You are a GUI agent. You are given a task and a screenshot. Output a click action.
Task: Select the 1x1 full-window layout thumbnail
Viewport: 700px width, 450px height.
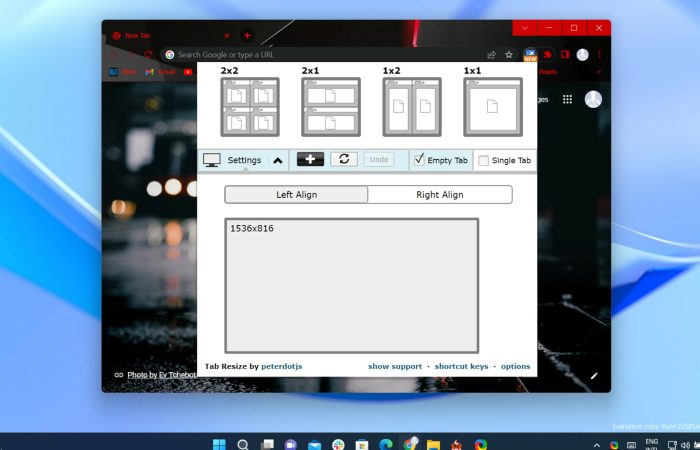click(493, 107)
